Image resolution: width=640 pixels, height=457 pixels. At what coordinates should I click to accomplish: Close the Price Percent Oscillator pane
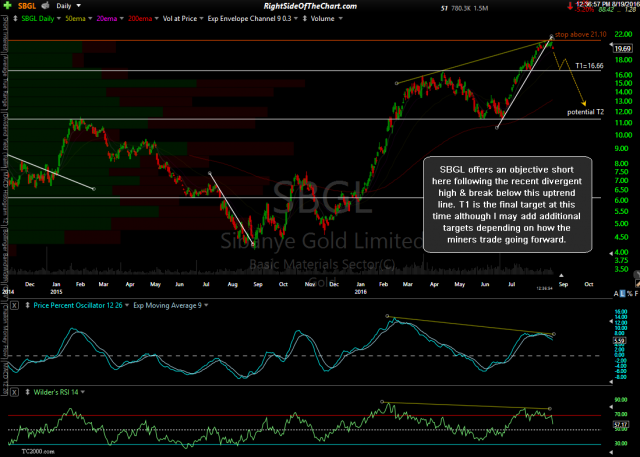tap(14, 305)
